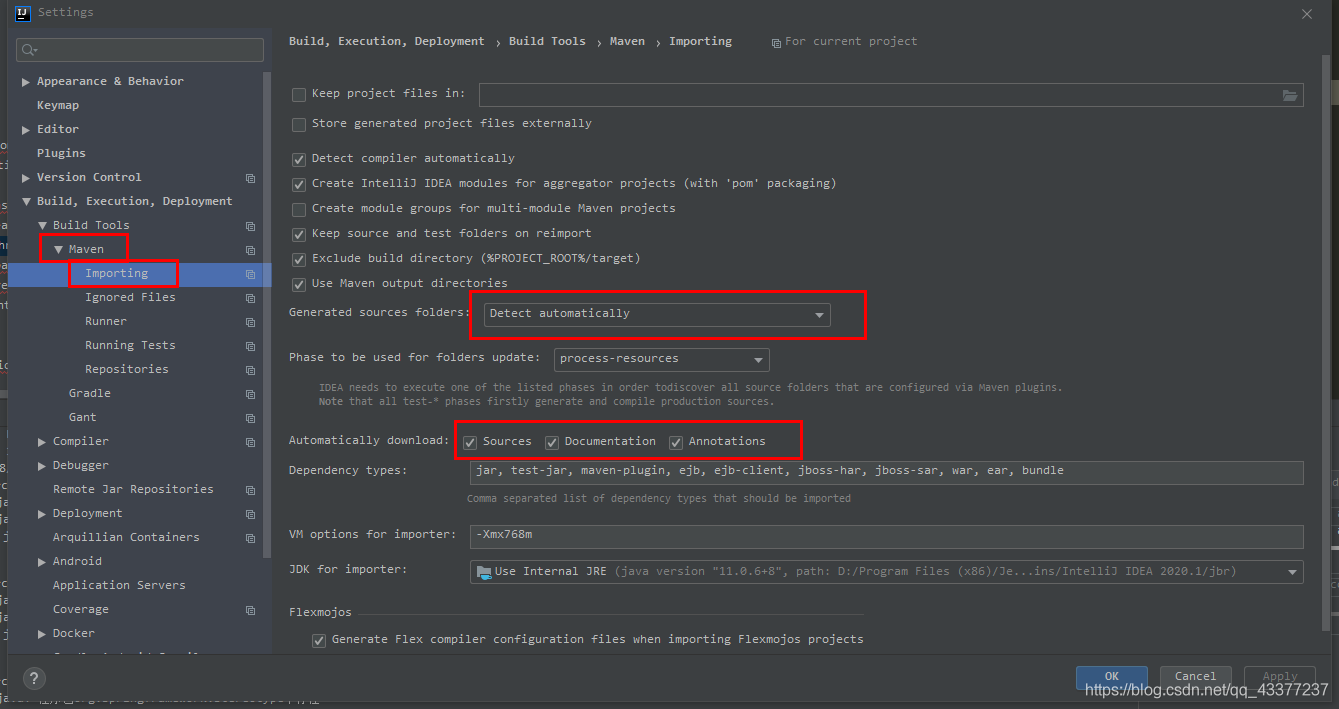This screenshot has height=709, width=1339.
Task: Click project-level icon beside Gradle
Action: click(x=250, y=394)
